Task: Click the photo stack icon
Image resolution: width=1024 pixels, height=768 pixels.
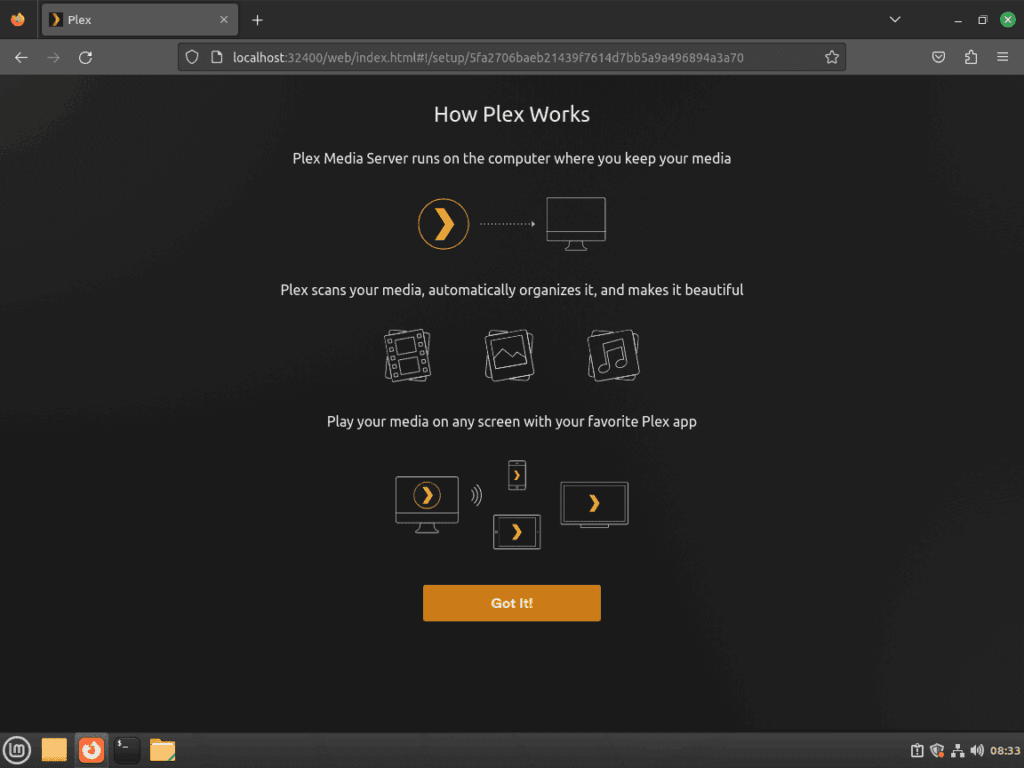Action: pyautogui.click(x=509, y=355)
